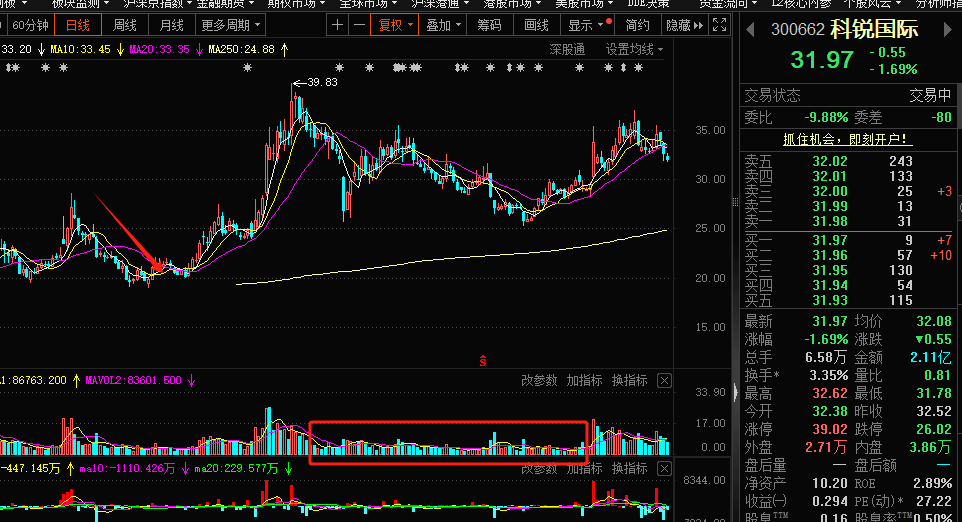The width and height of the screenshot is (962, 522).
Task: Switch to 月线 monthly chart
Action: coord(171,25)
